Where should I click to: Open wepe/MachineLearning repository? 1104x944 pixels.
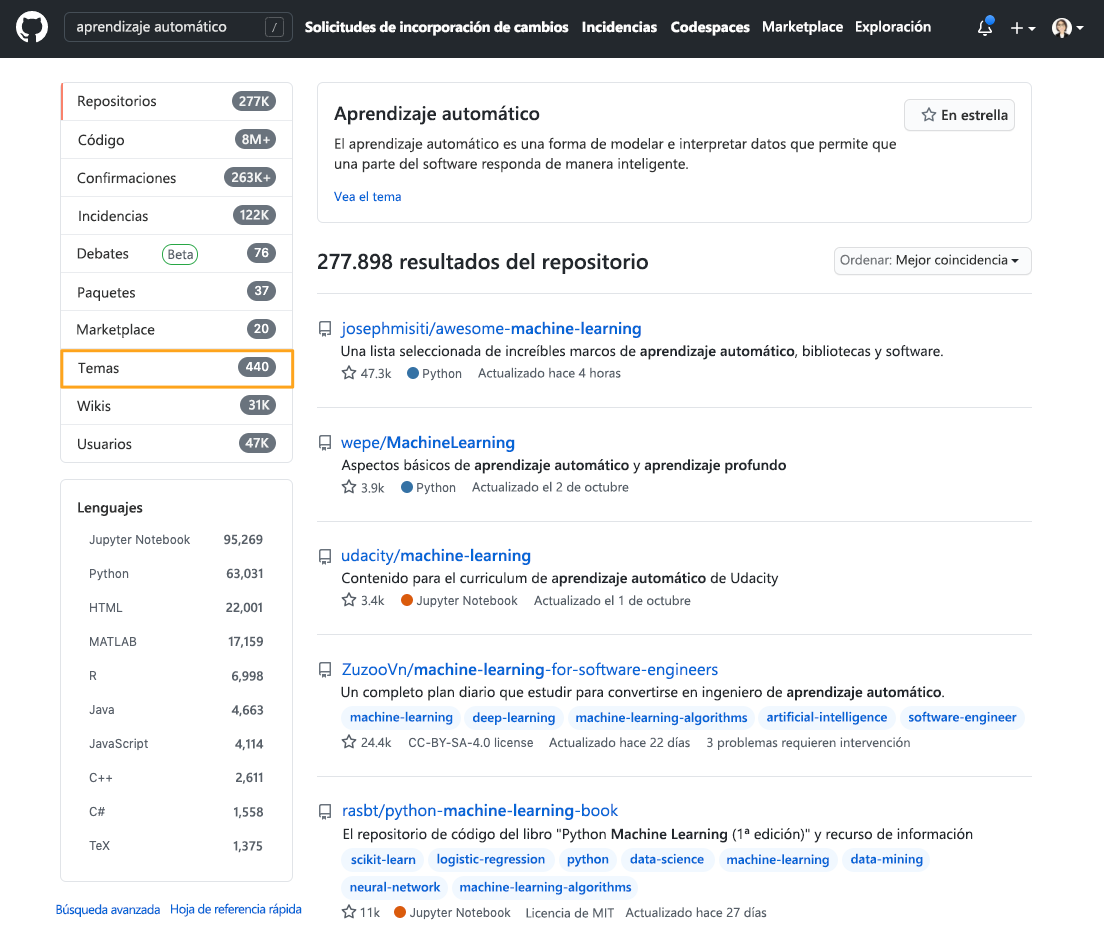coord(428,443)
